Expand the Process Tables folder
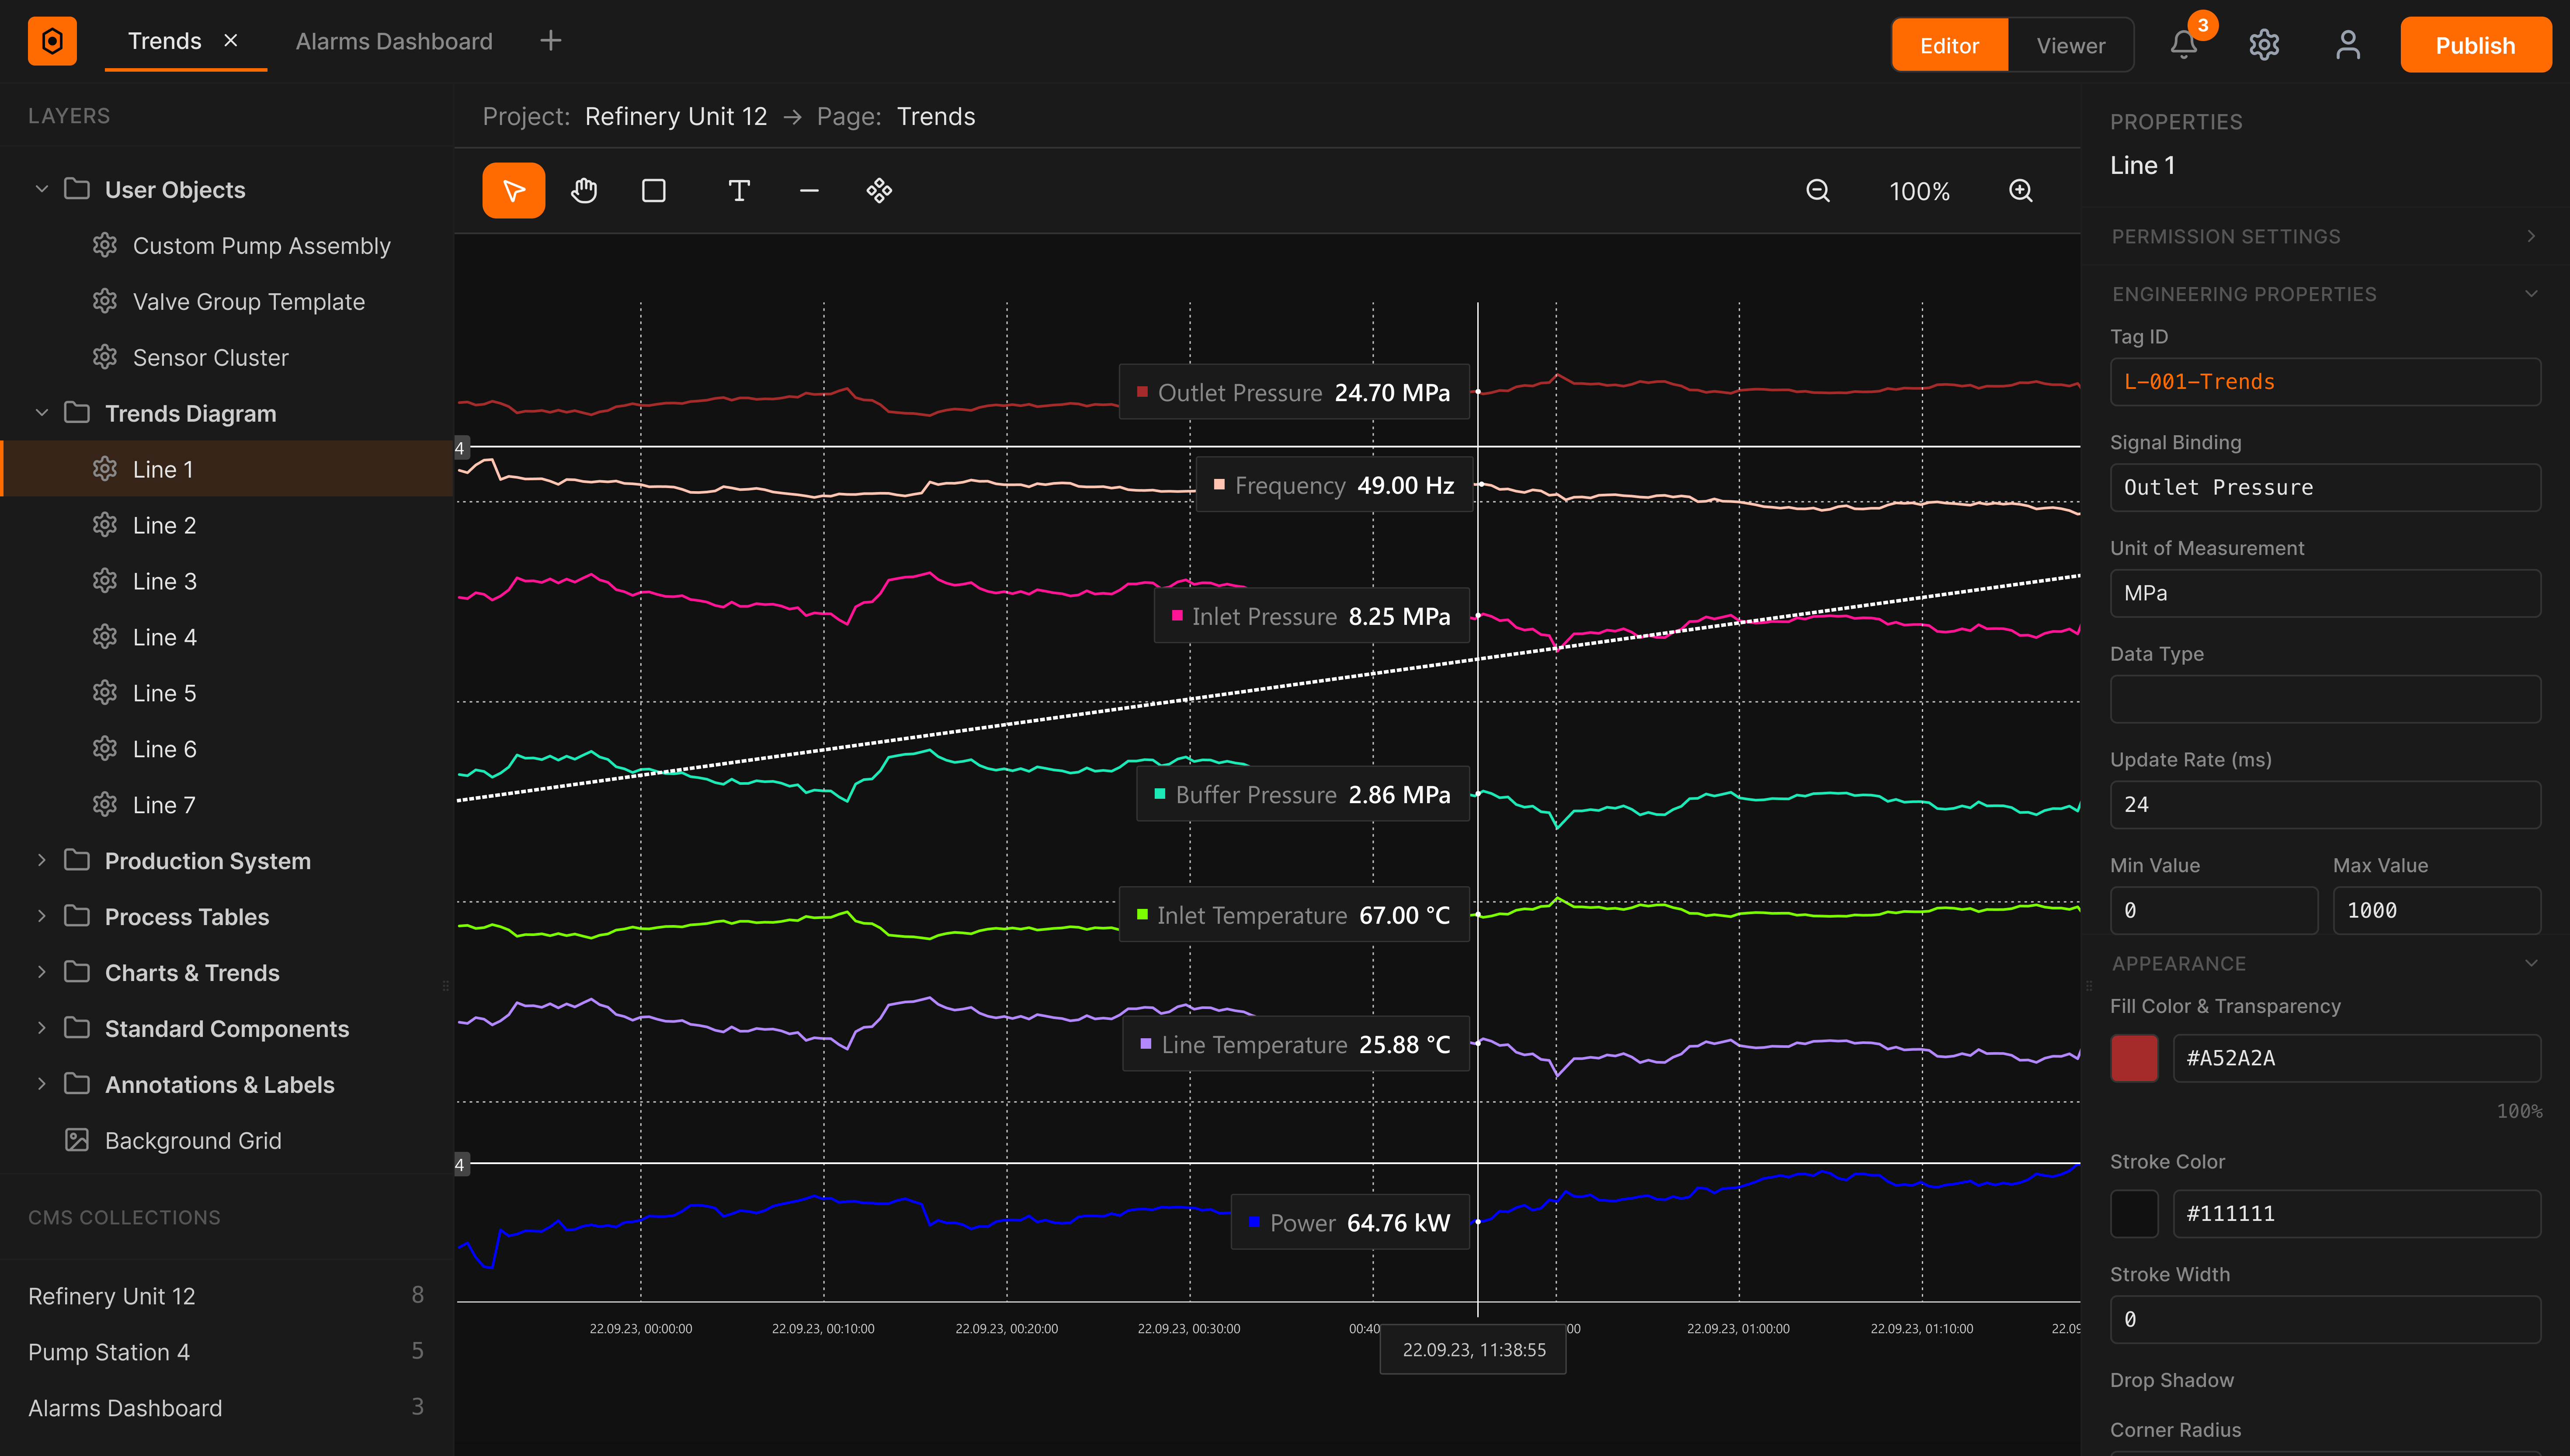 coord(42,916)
